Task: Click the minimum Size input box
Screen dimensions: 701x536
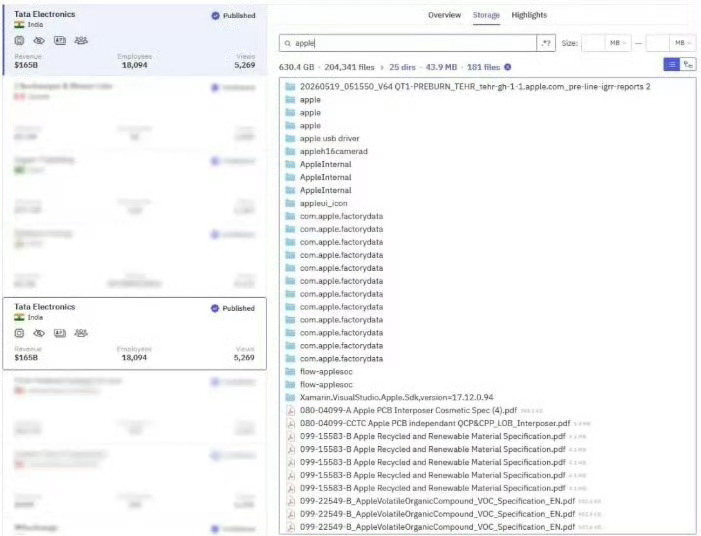Action: pos(593,43)
